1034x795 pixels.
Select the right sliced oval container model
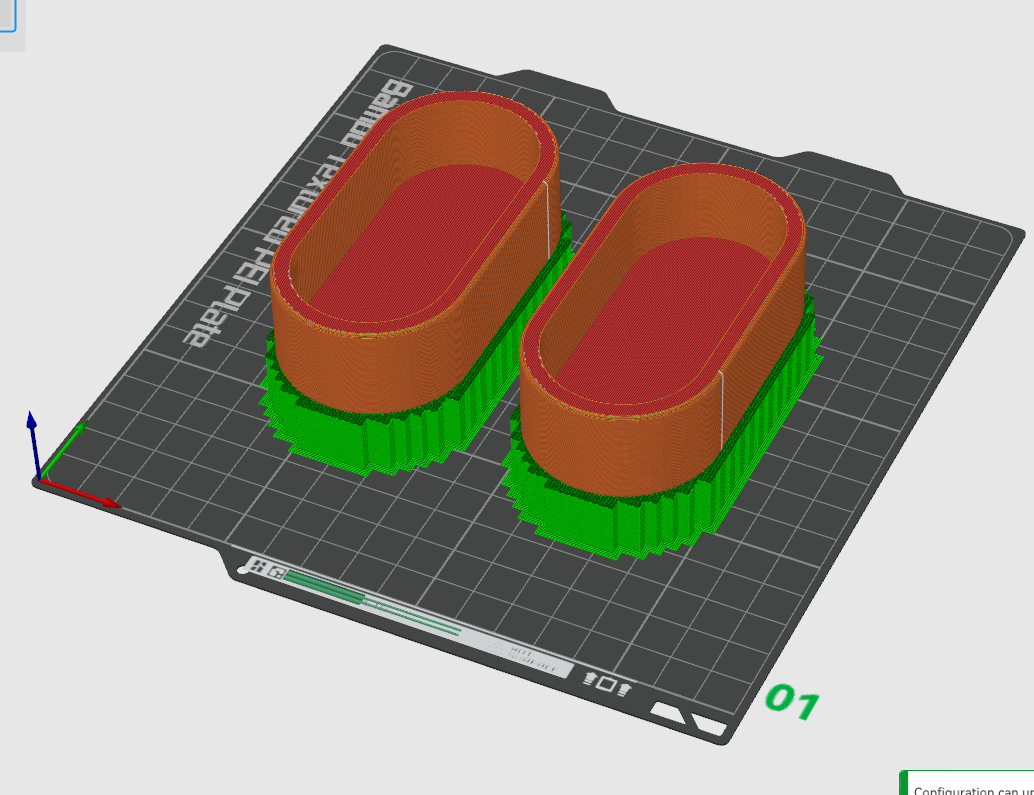tap(663, 328)
